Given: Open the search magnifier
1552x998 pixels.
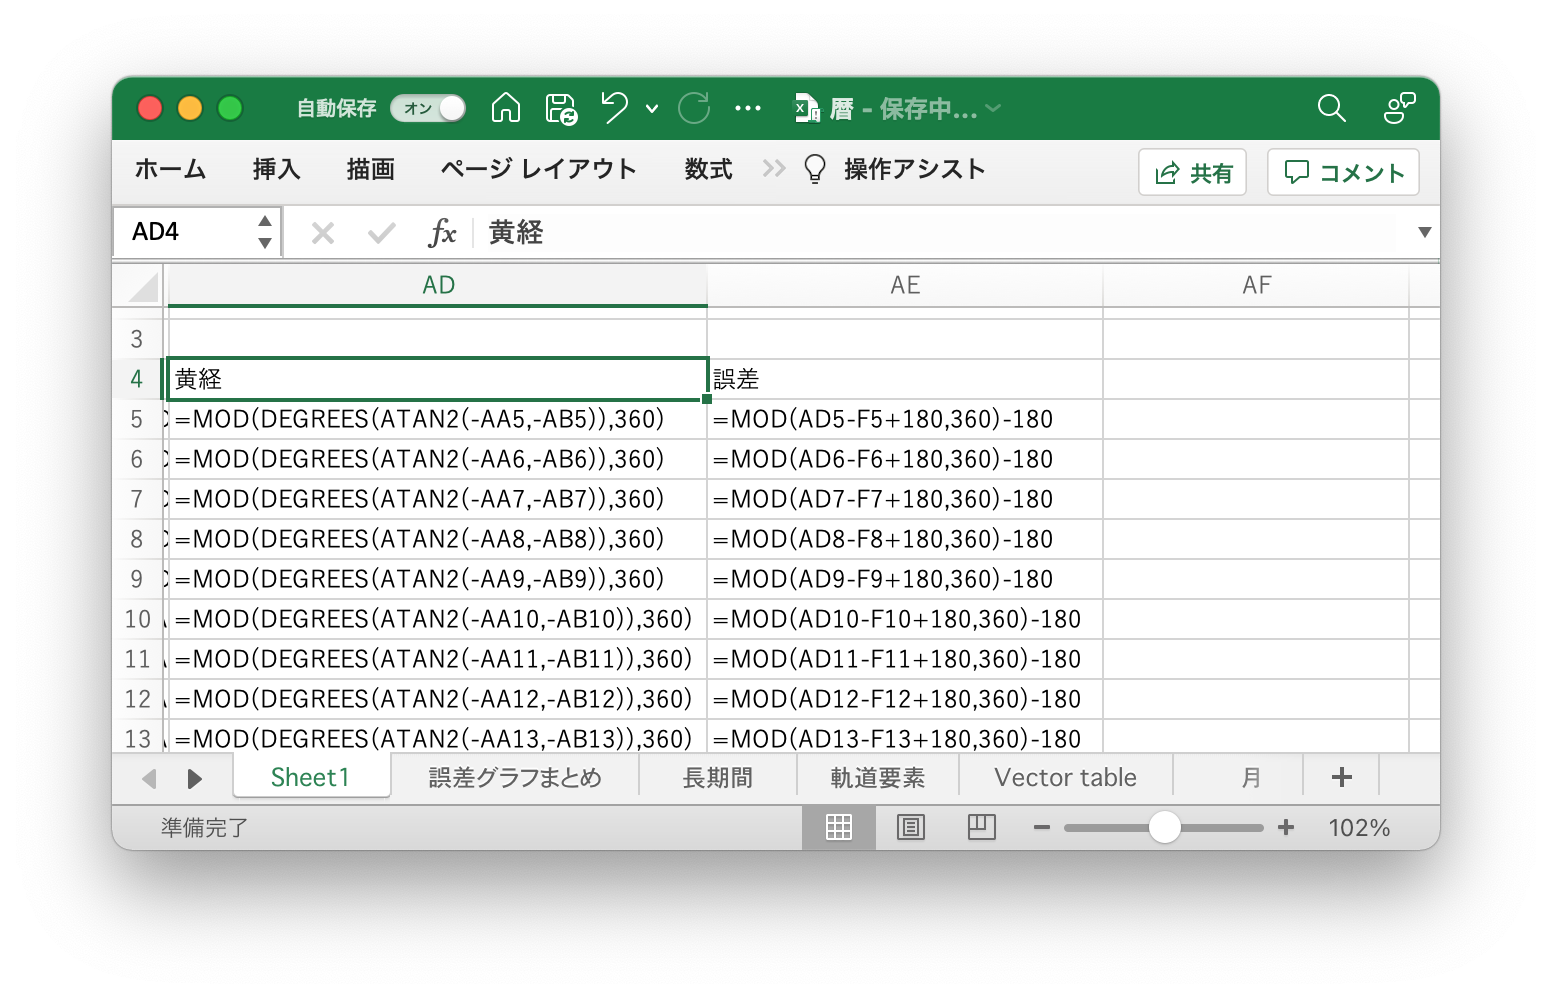Looking at the screenshot, I should [1331, 108].
